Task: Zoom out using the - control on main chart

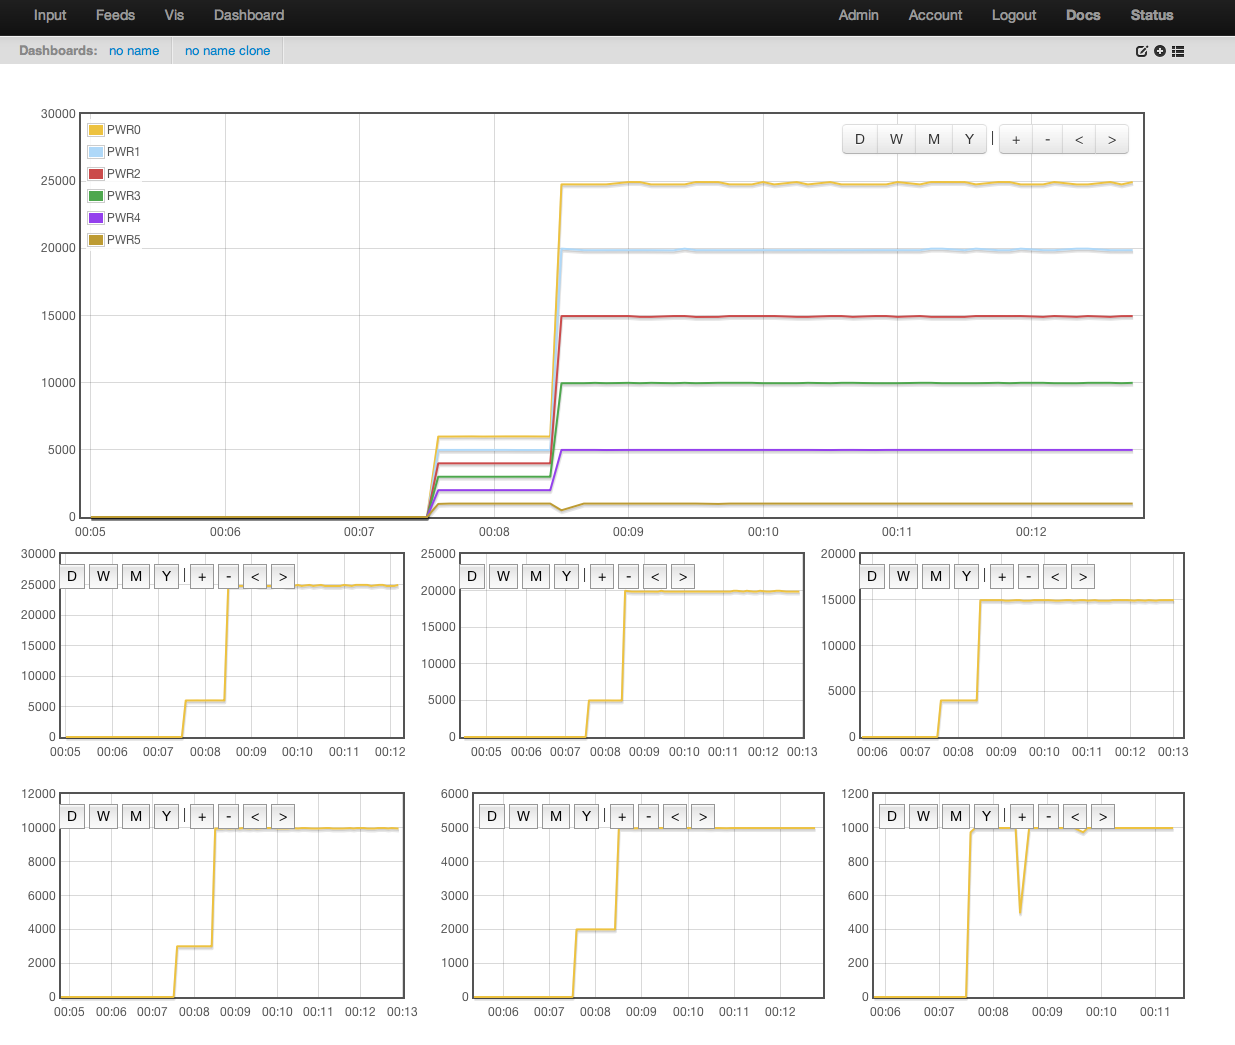Action: [1047, 139]
